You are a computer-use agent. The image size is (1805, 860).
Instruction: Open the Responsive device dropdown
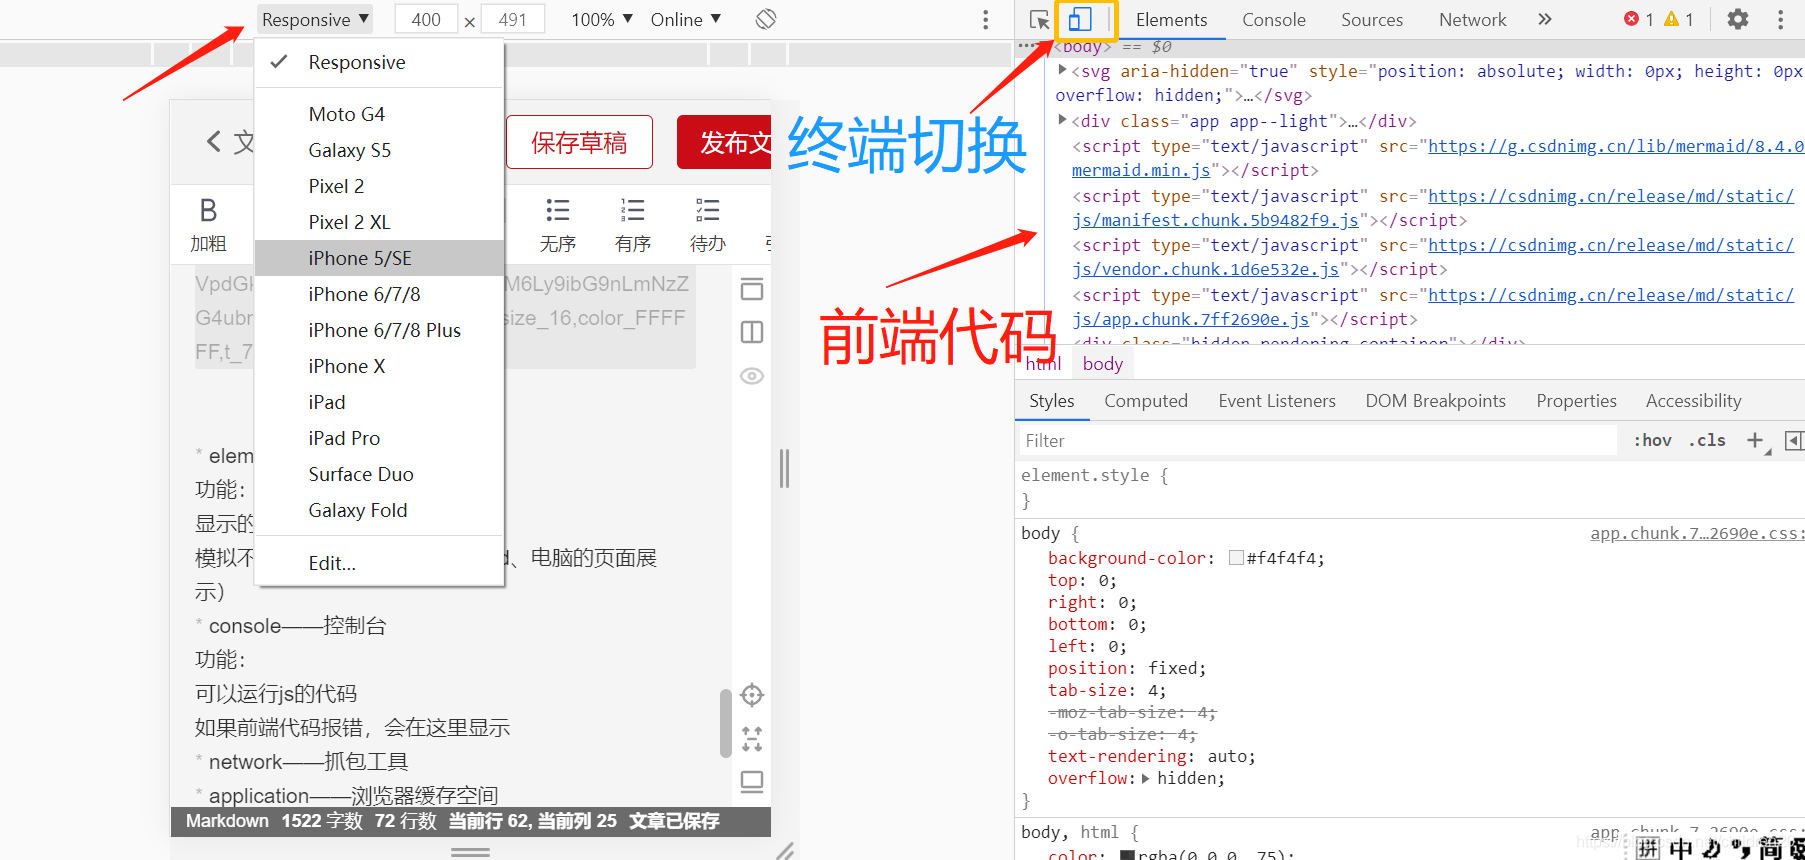[x=315, y=19]
